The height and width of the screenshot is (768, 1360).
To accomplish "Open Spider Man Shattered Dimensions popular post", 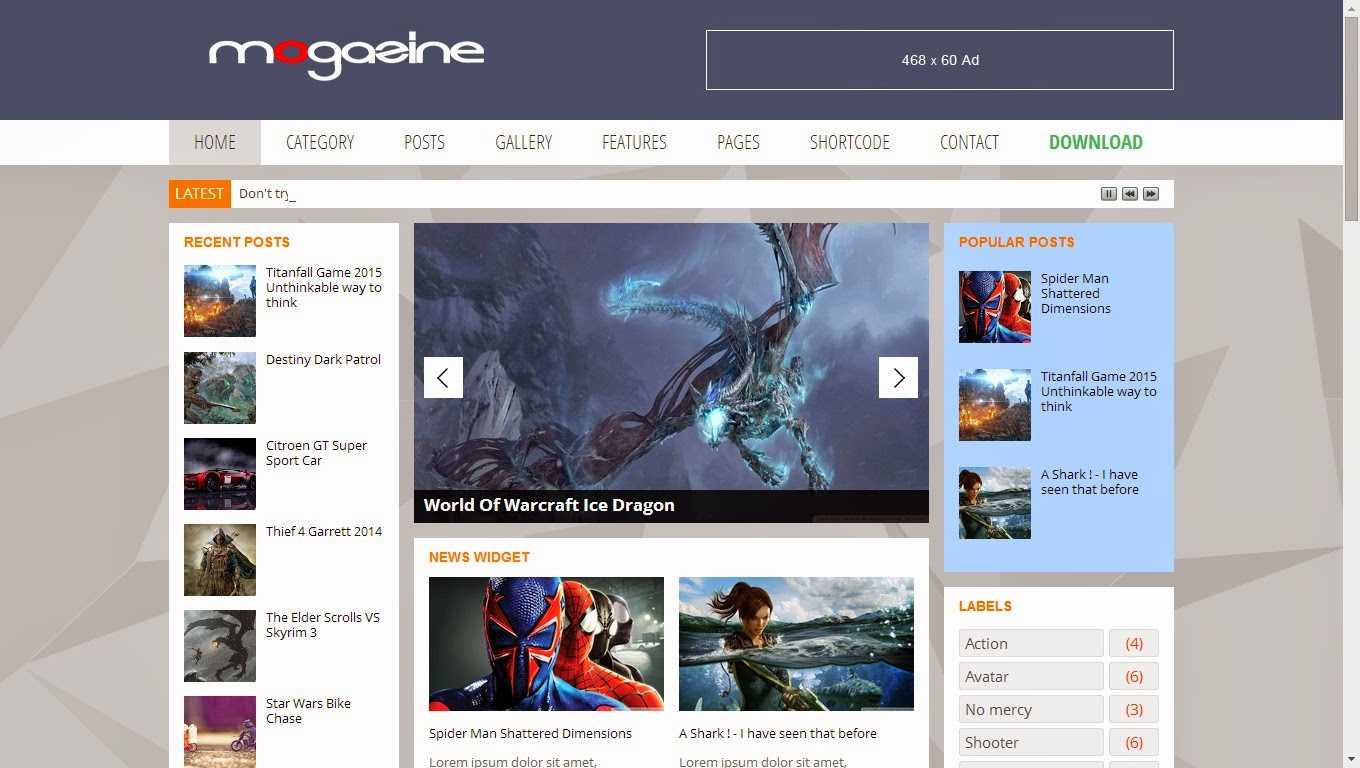I will coord(1076,293).
